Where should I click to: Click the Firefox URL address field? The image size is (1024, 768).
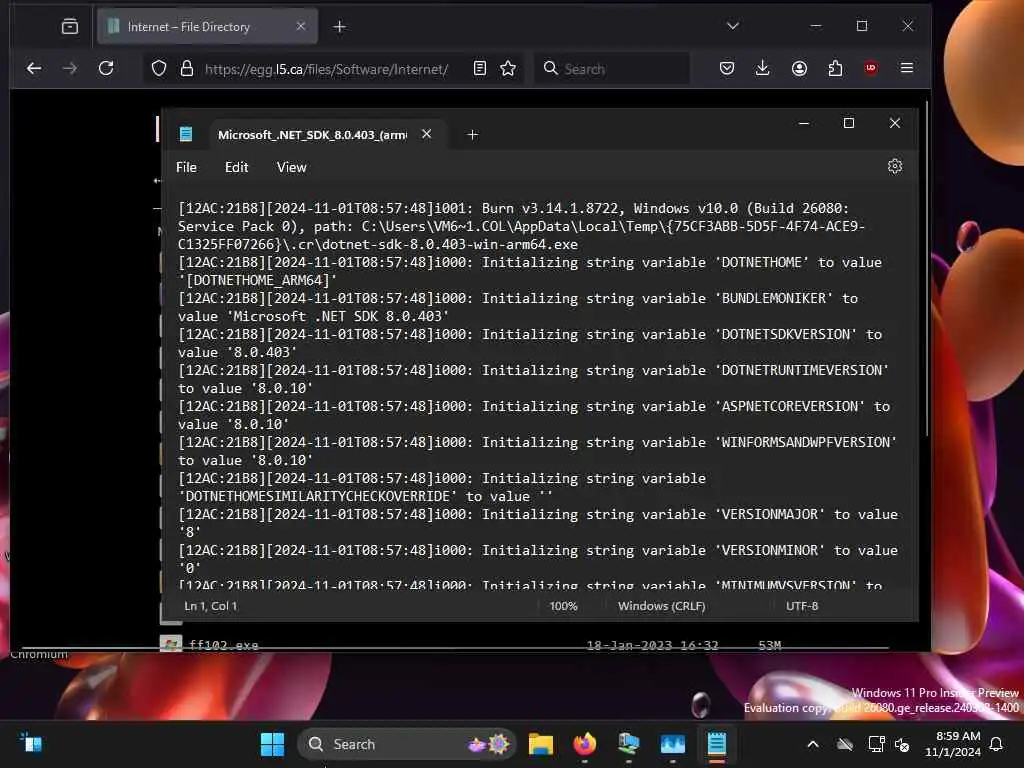click(327, 69)
